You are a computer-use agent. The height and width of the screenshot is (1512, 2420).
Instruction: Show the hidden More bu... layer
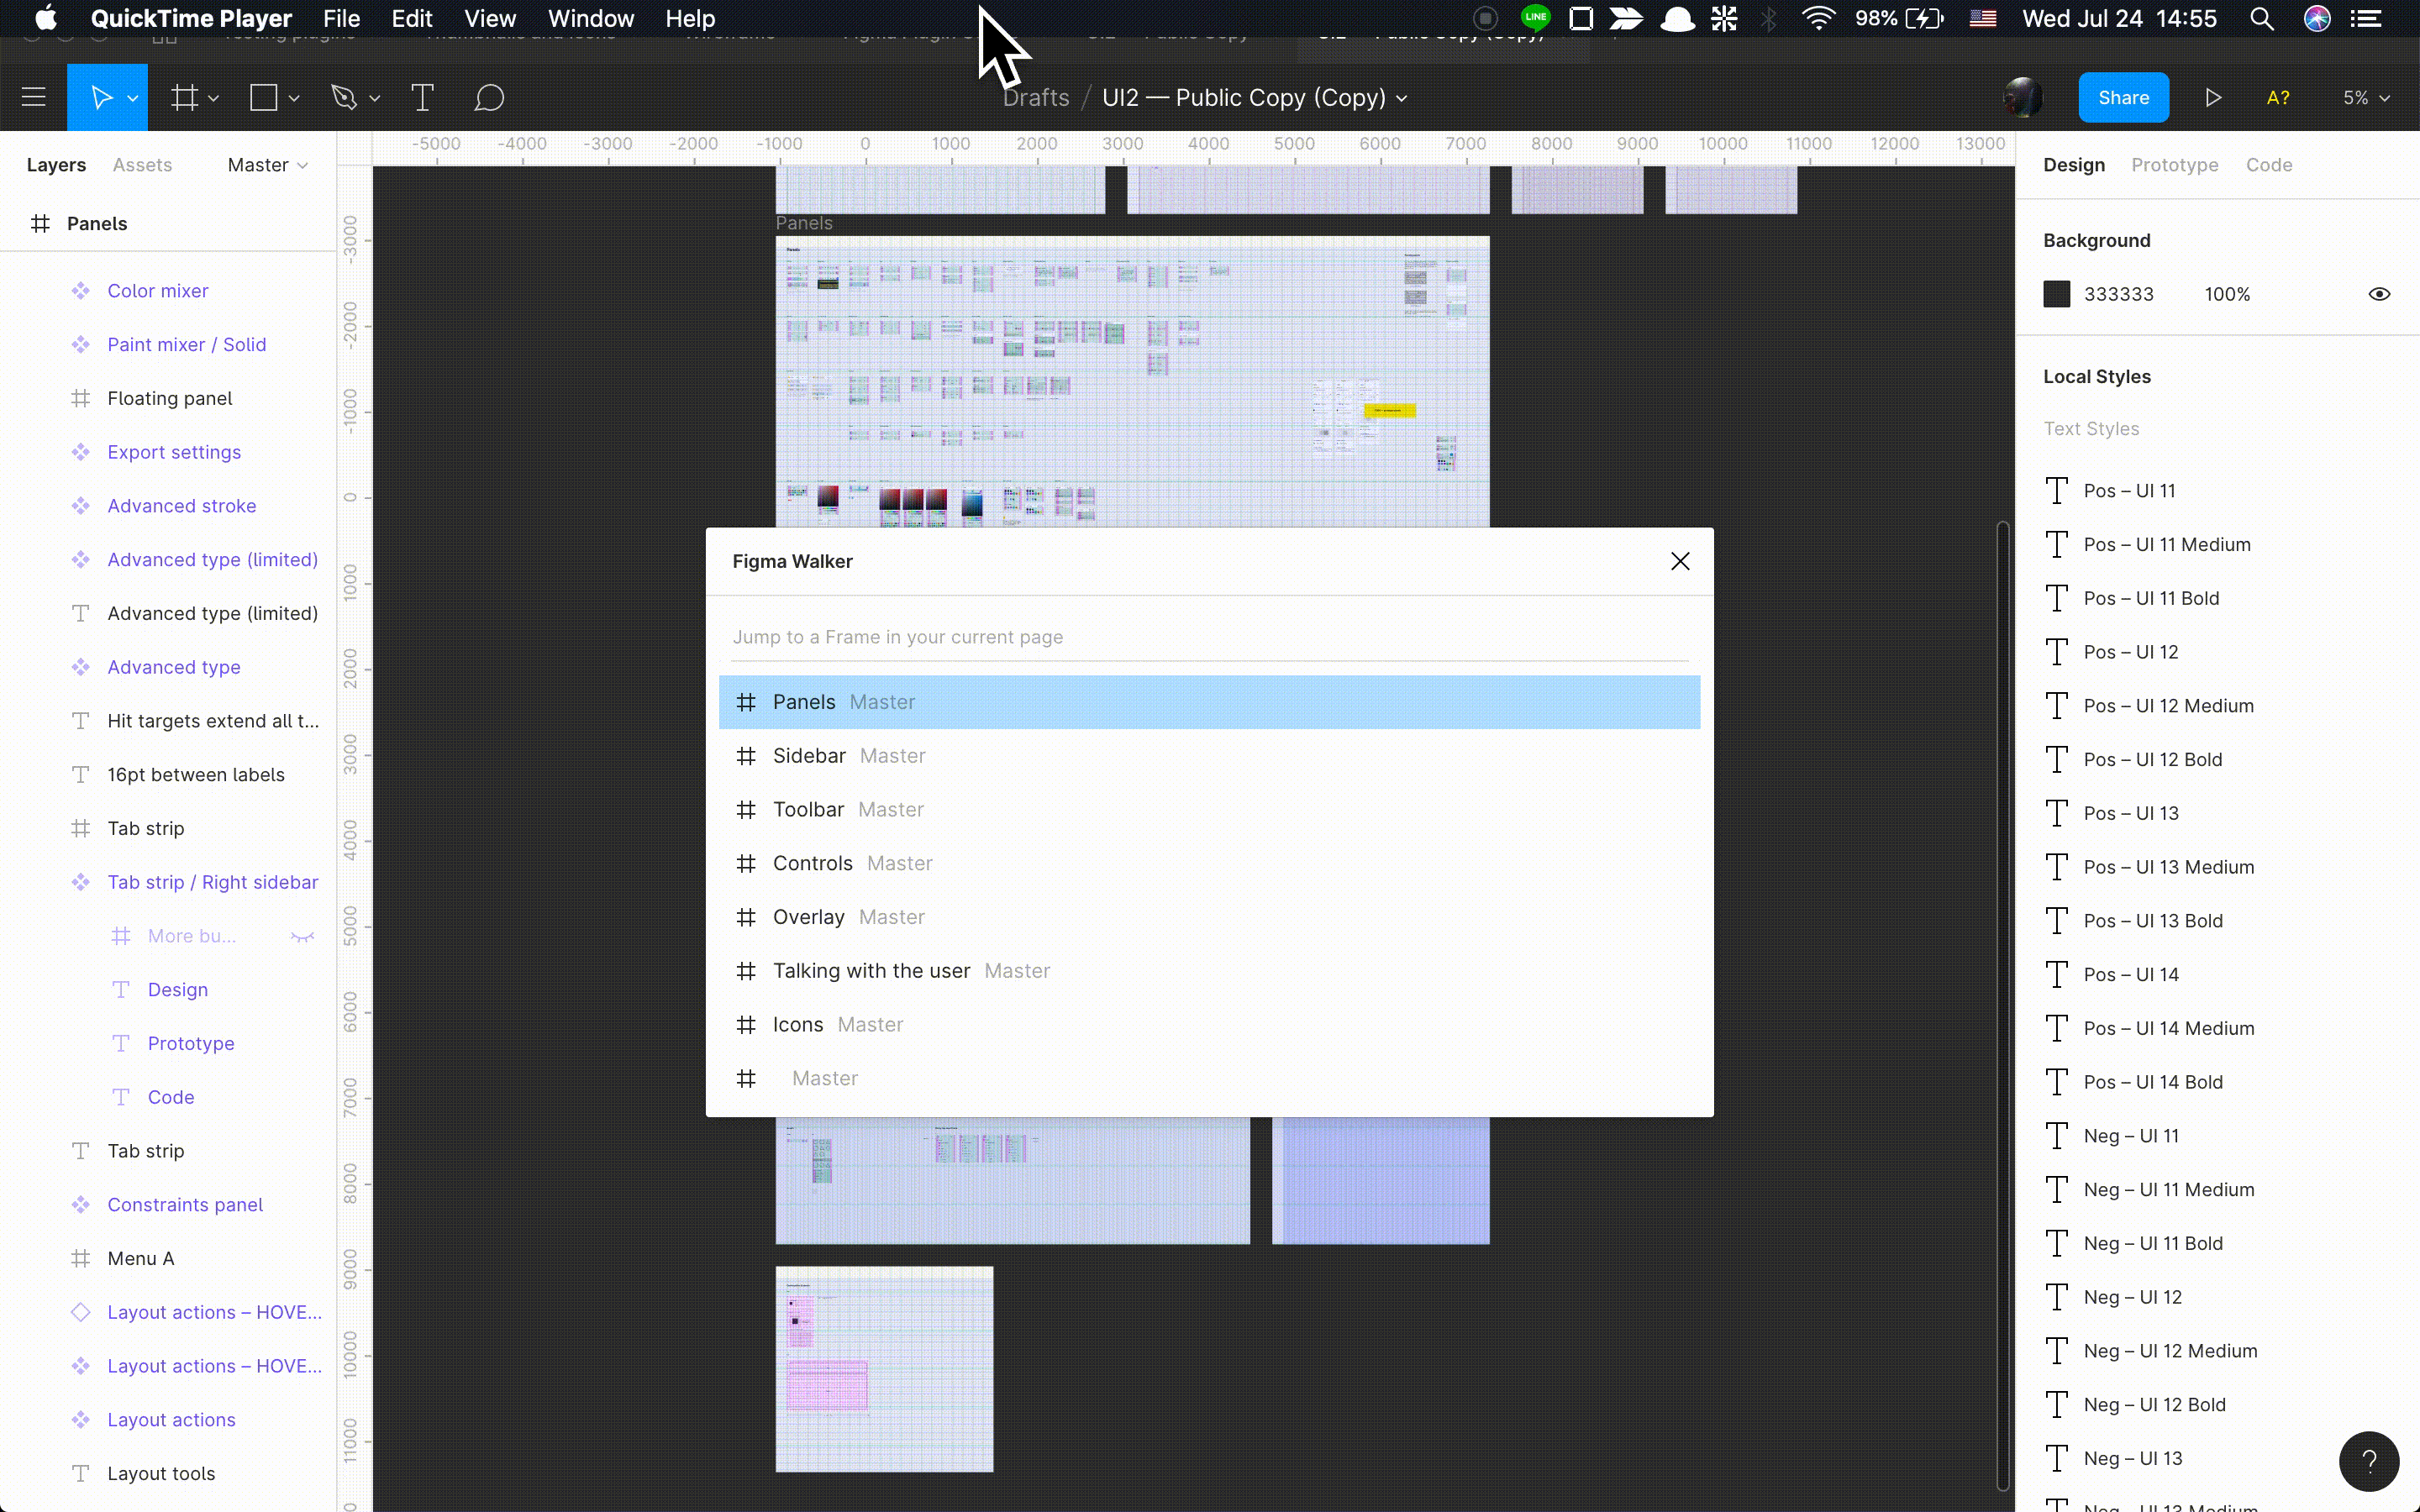click(302, 937)
